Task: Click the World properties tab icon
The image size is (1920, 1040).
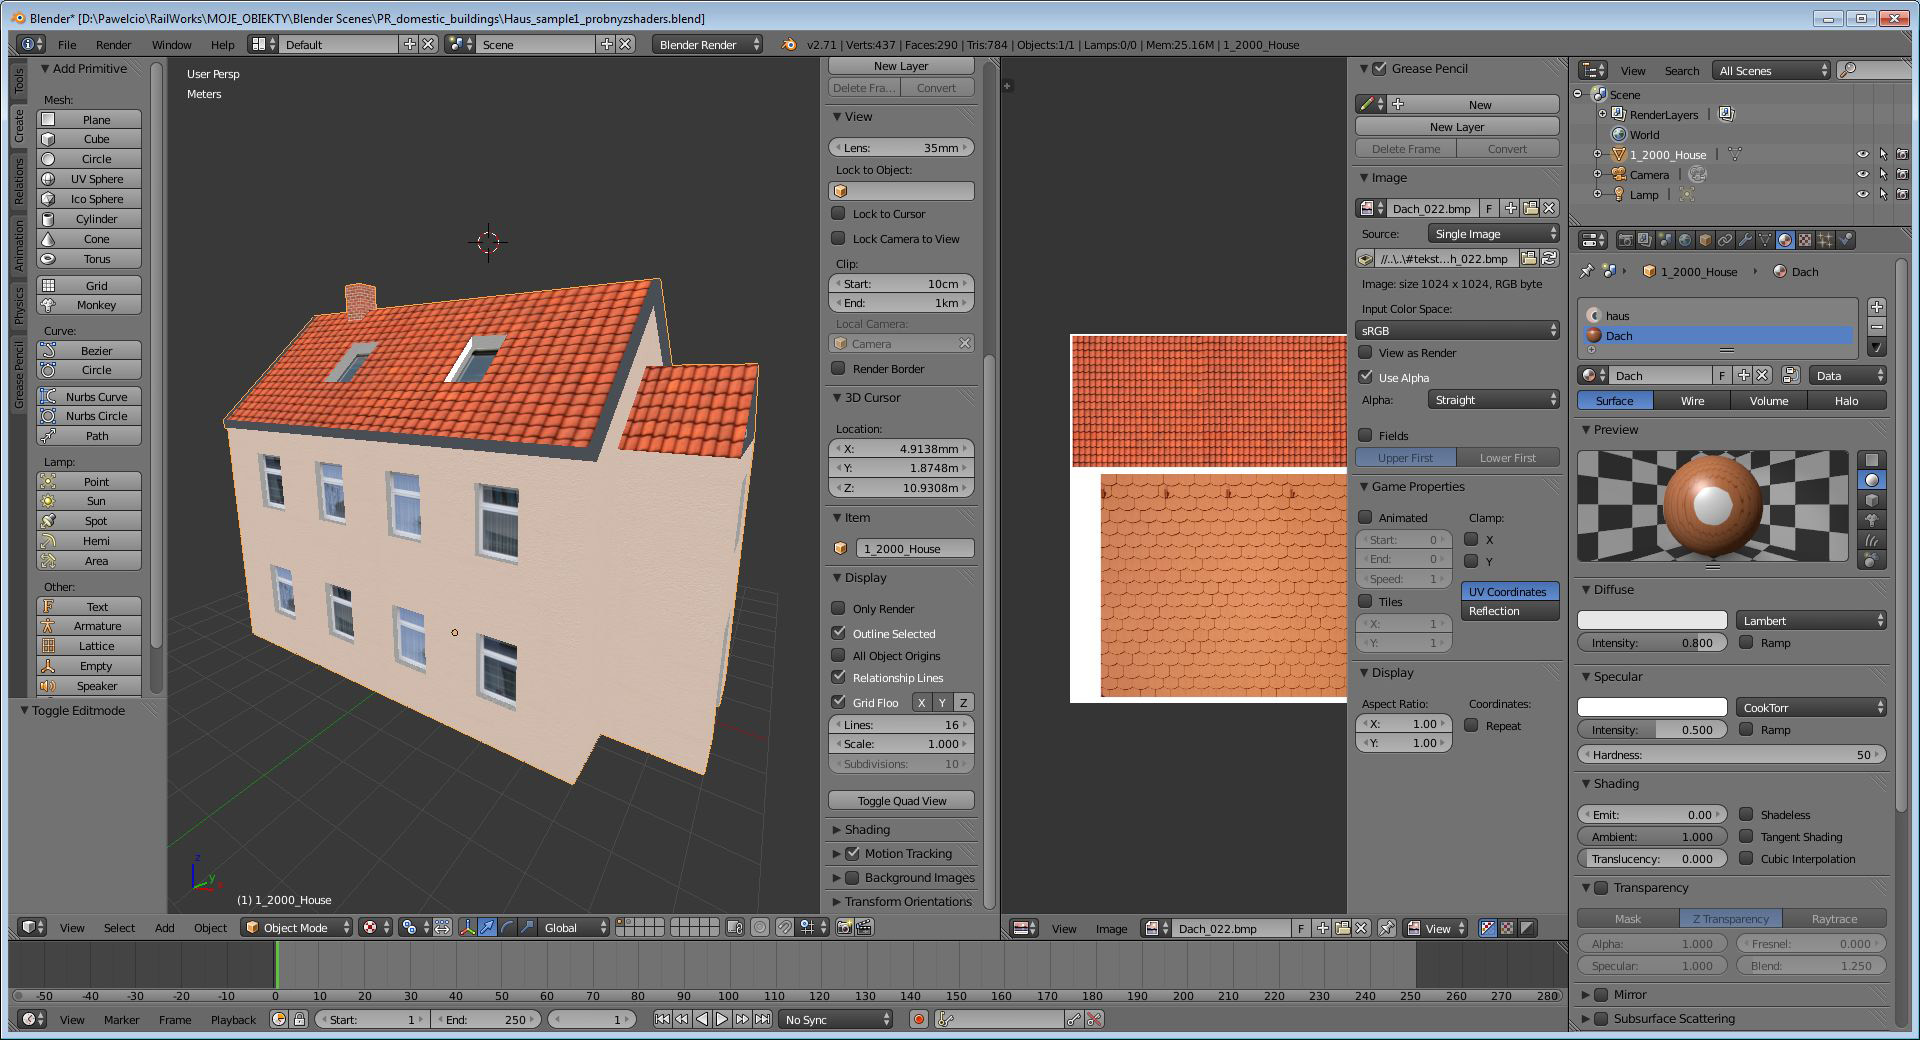Action: [1685, 240]
